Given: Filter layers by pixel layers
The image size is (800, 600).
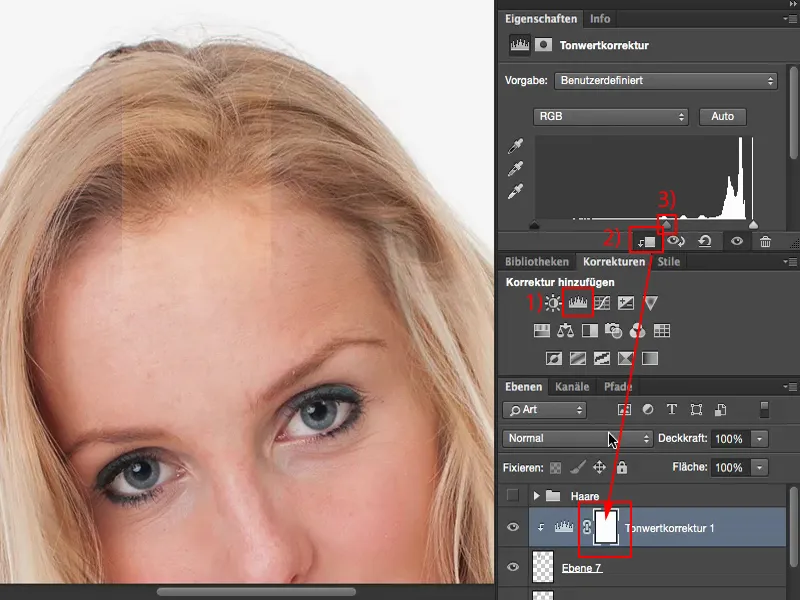Looking at the screenshot, I should click(624, 410).
